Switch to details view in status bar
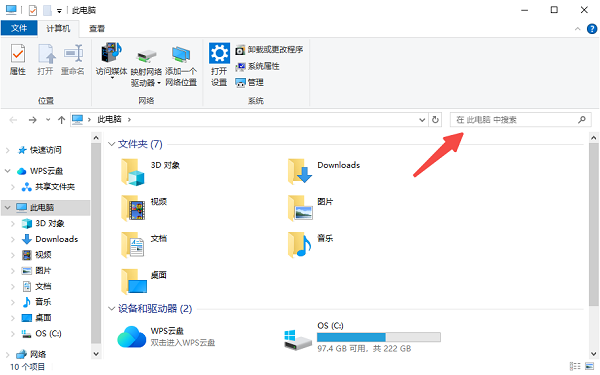This screenshot has width=600, height=375. (575, 366)
